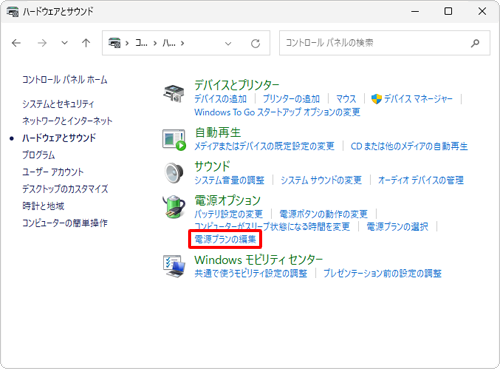
Task: Click 電源プランの編集 link
Action: click(x=225, y=239)
